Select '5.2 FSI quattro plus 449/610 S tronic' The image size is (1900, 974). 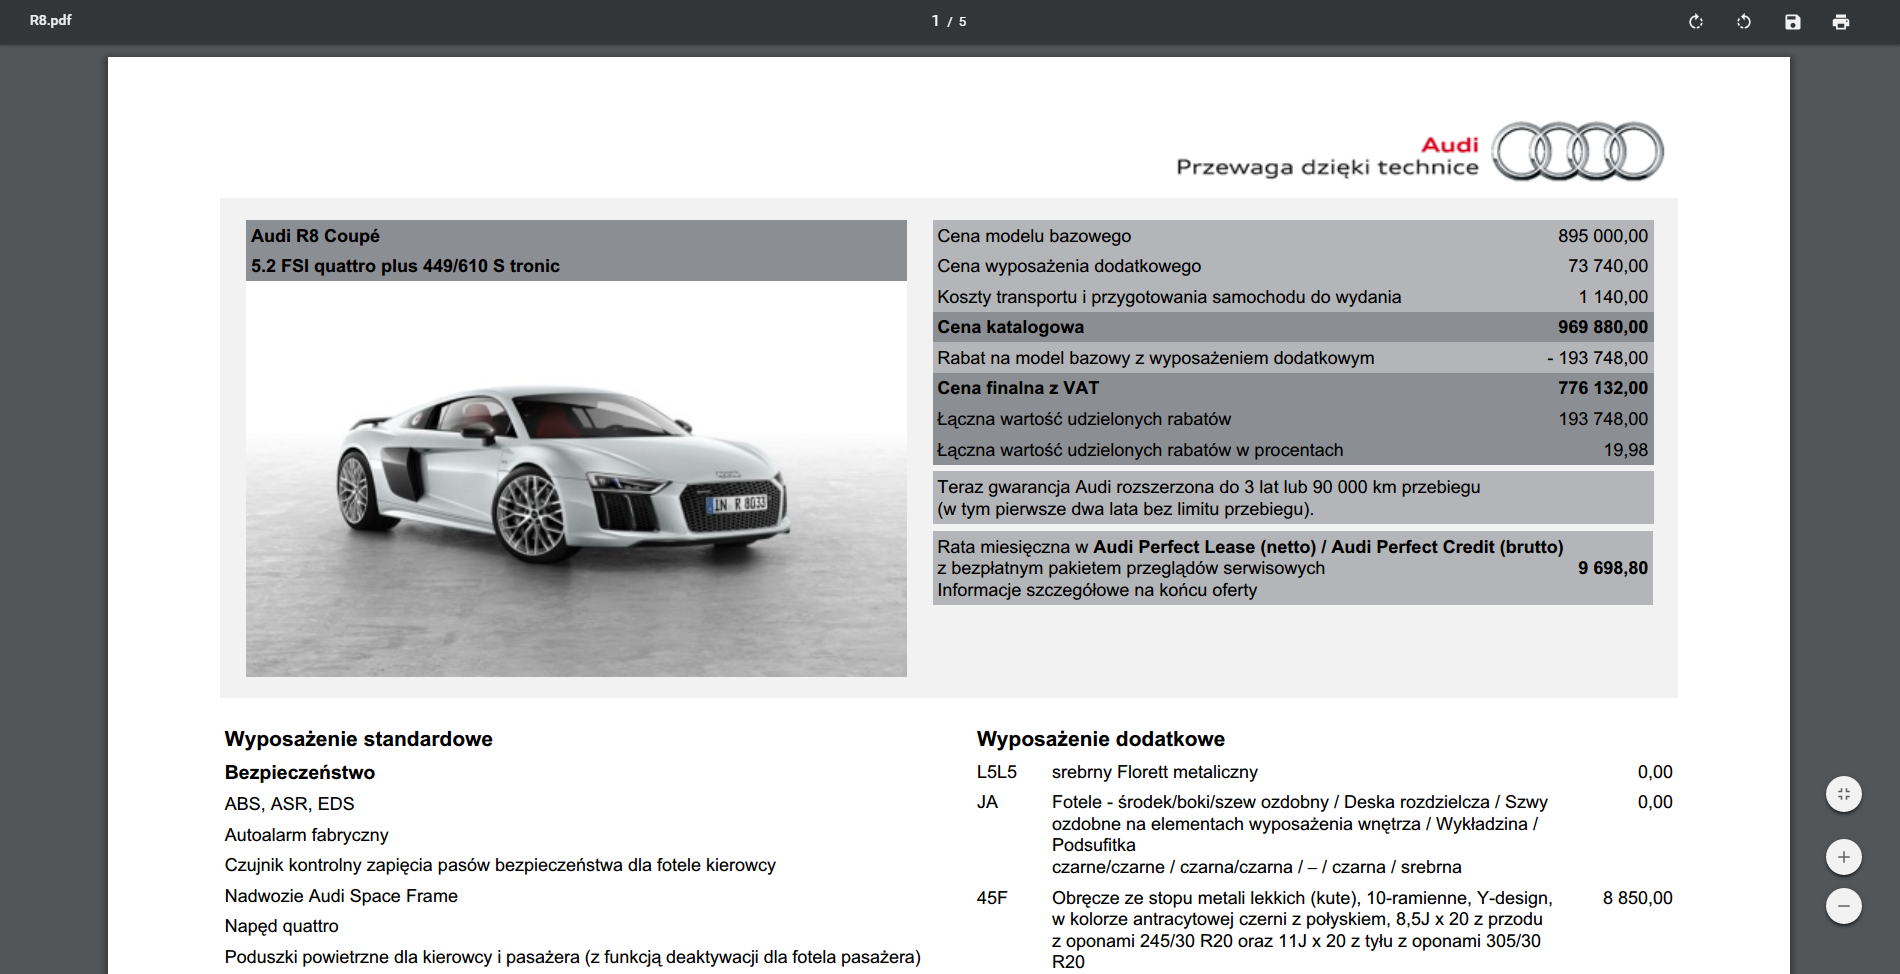pos(405,266)
